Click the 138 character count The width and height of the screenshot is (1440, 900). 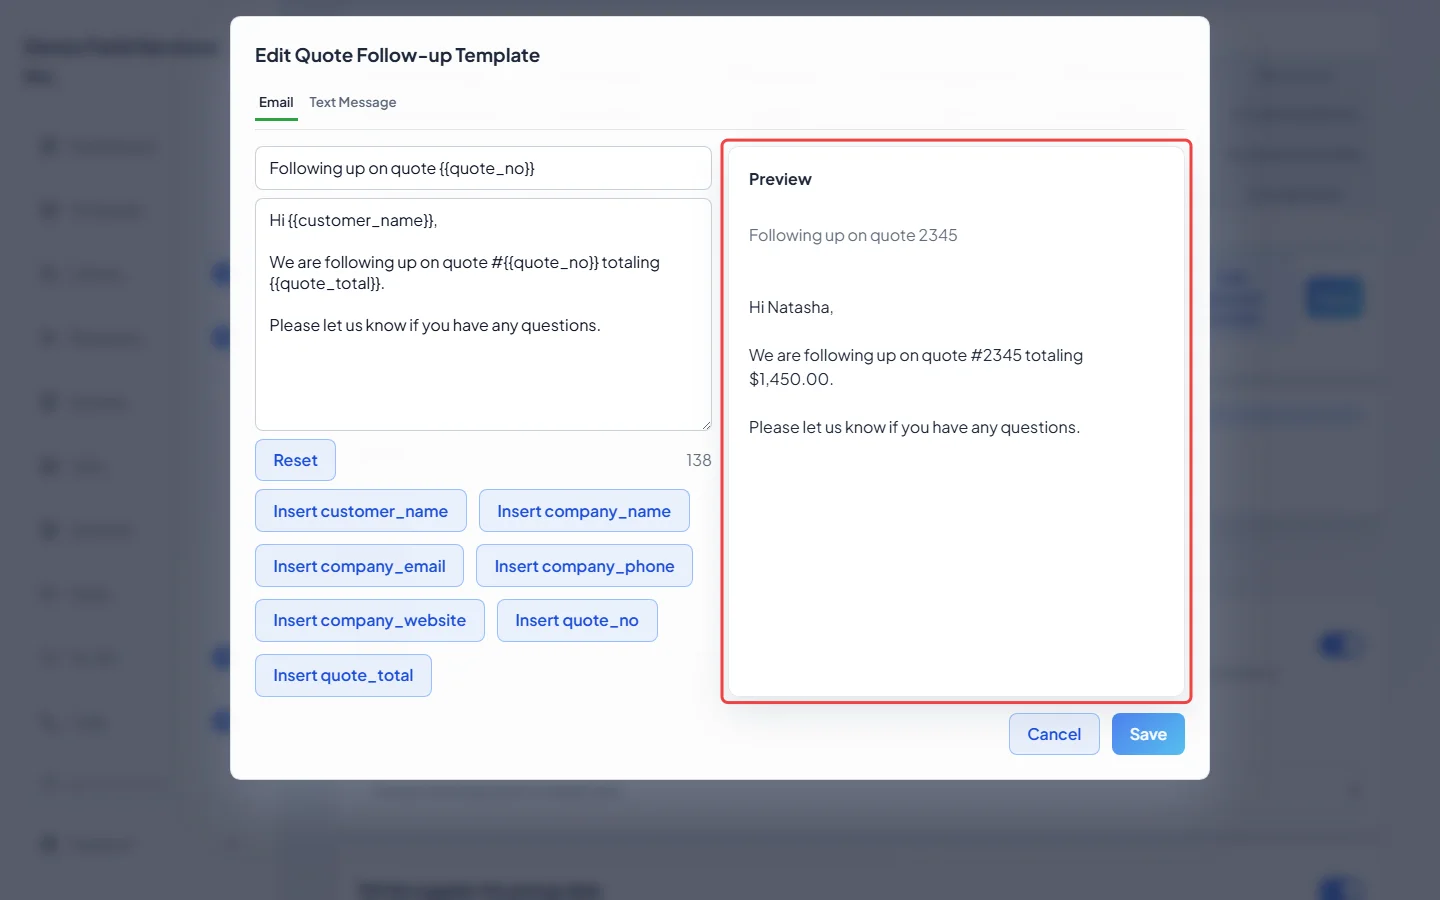coord(698,460)
